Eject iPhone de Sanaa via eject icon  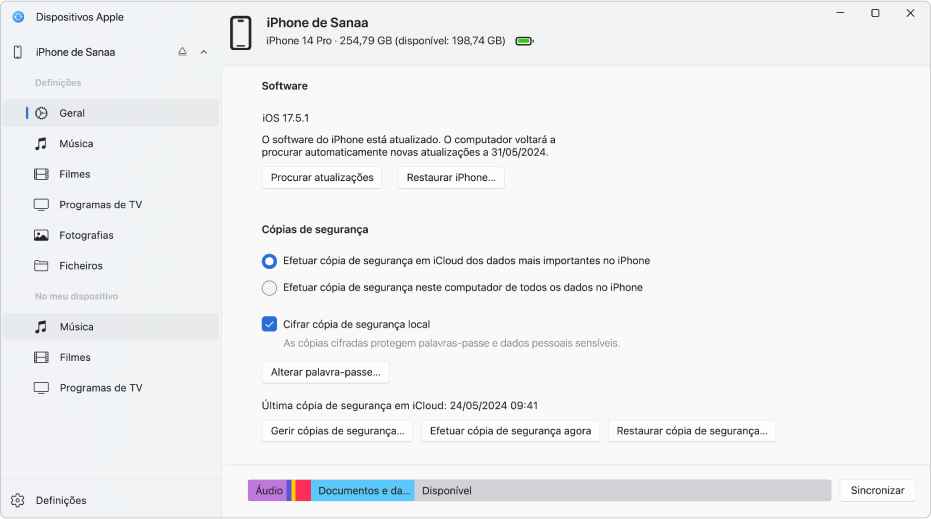(182, 52)
